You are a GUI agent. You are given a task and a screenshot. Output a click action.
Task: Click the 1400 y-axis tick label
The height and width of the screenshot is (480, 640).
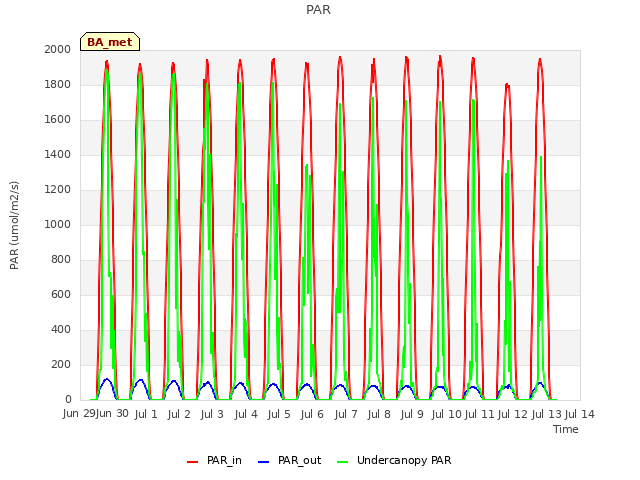click(58, 154)
